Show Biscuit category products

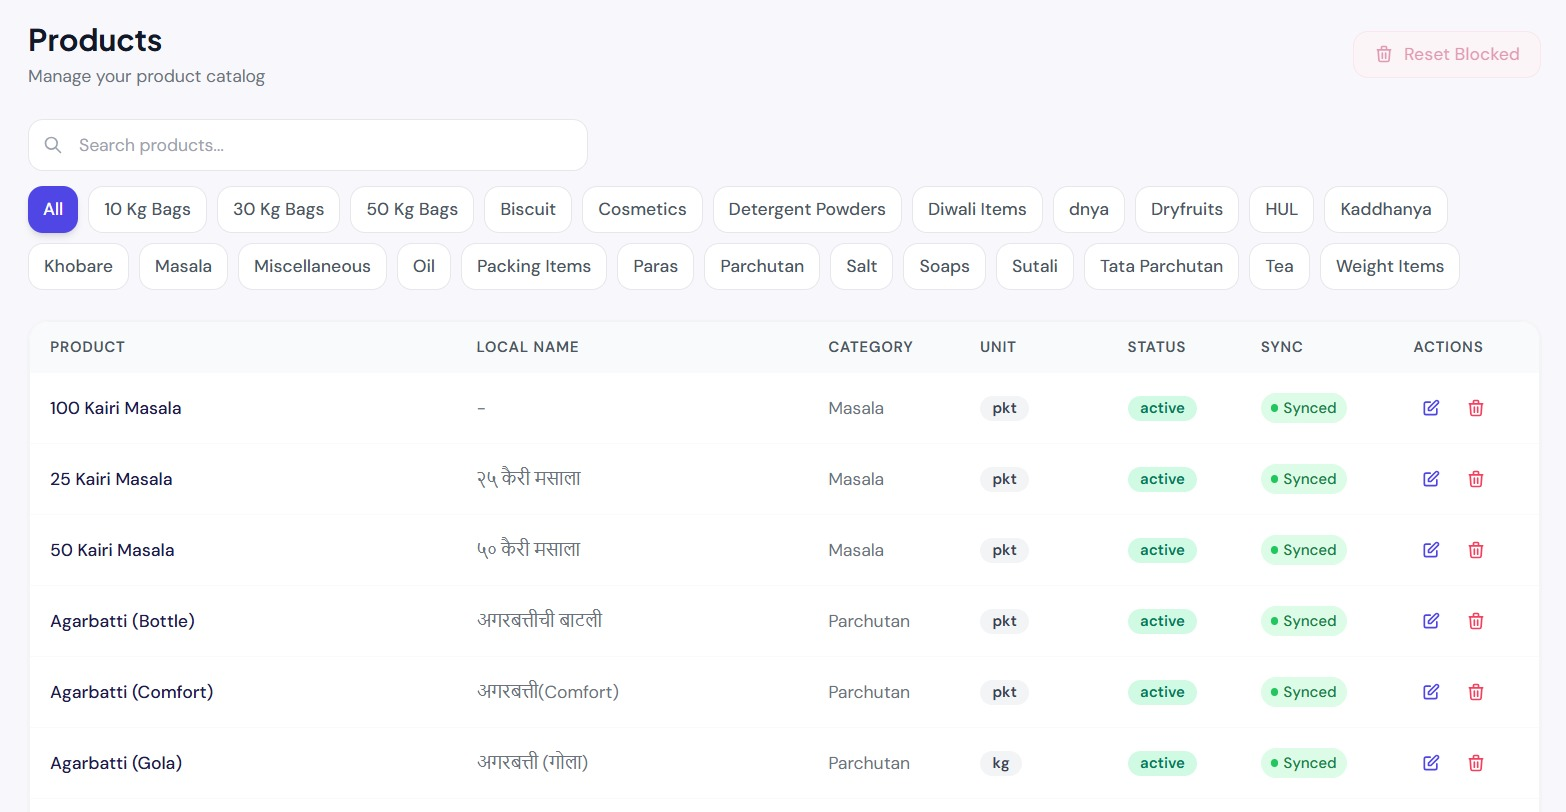click(x=528, y=209)
